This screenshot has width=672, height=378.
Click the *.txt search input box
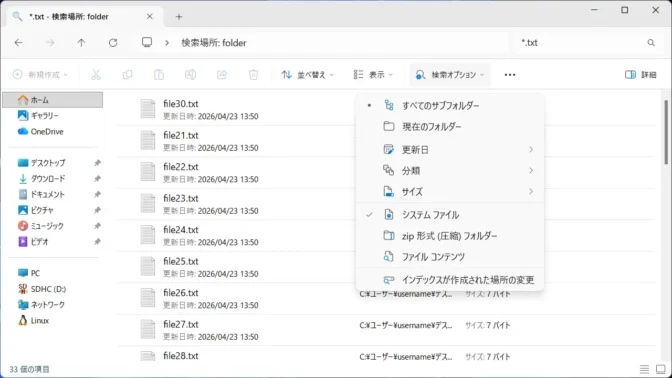tap(588, 42)
